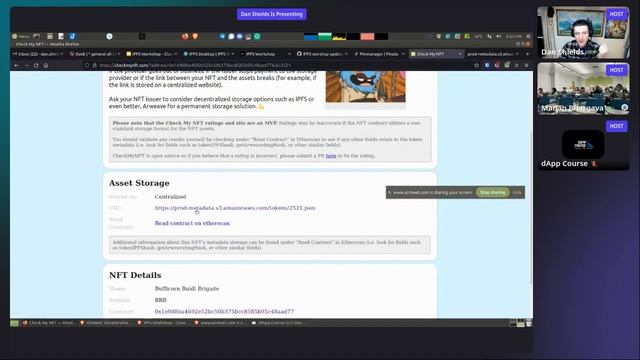Open a new browser tab with plus
Image resolution: width=640 pixels, height=360 pixels.
(x=527, y=54)
